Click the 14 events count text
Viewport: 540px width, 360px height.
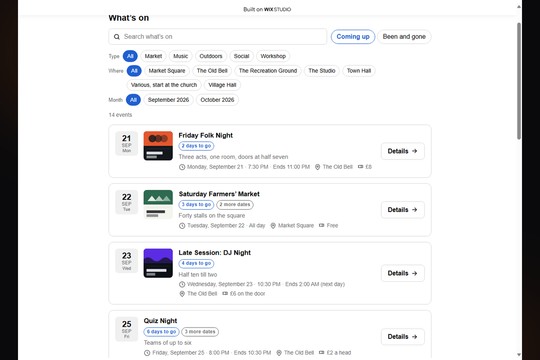click(120, 115)
